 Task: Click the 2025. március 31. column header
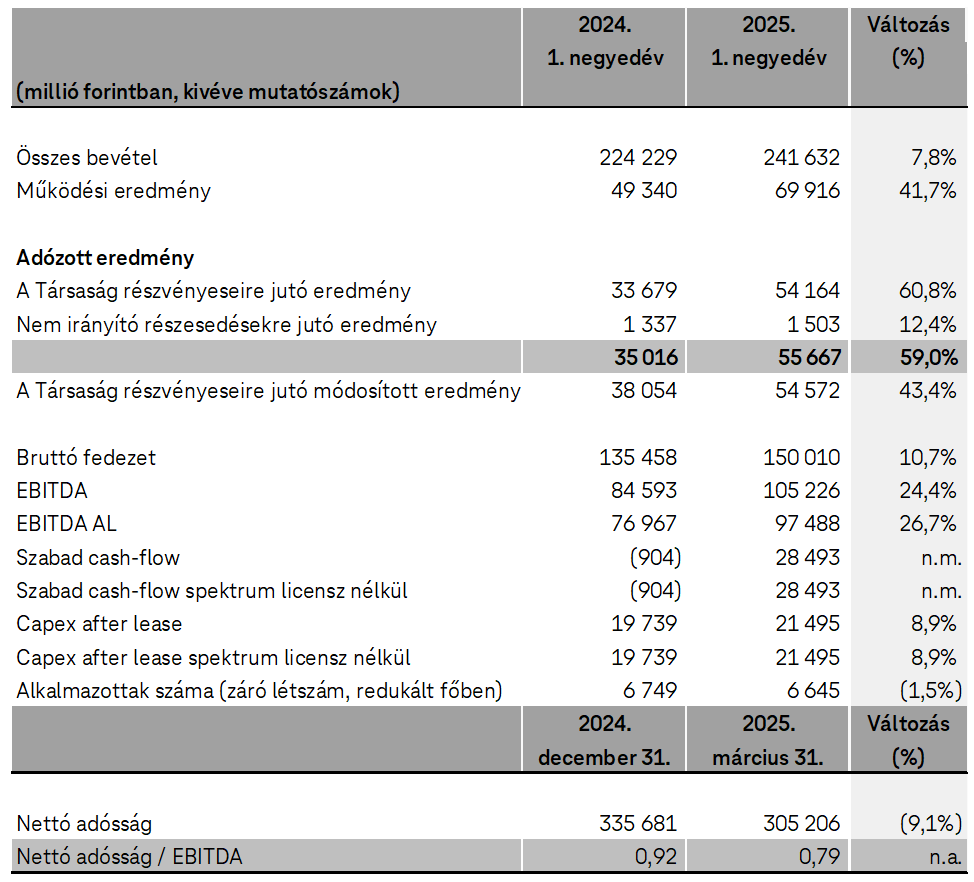pos(768,739)
